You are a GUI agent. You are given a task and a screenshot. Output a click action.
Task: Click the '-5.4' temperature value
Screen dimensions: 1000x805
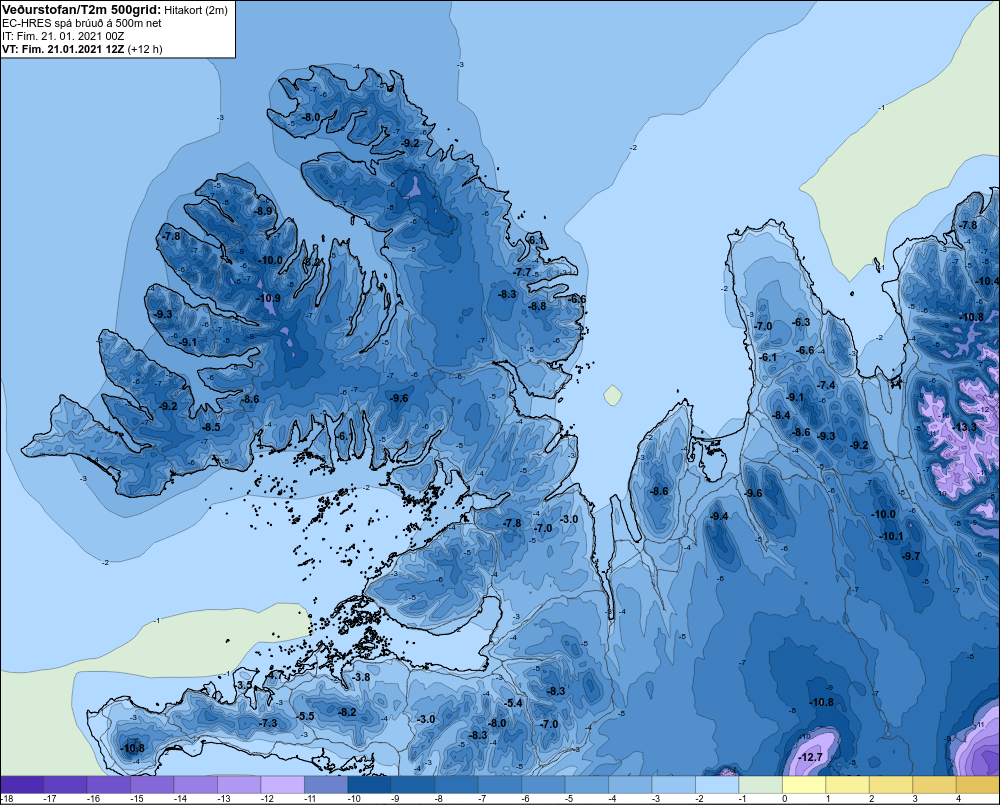(x=513, y=703)
